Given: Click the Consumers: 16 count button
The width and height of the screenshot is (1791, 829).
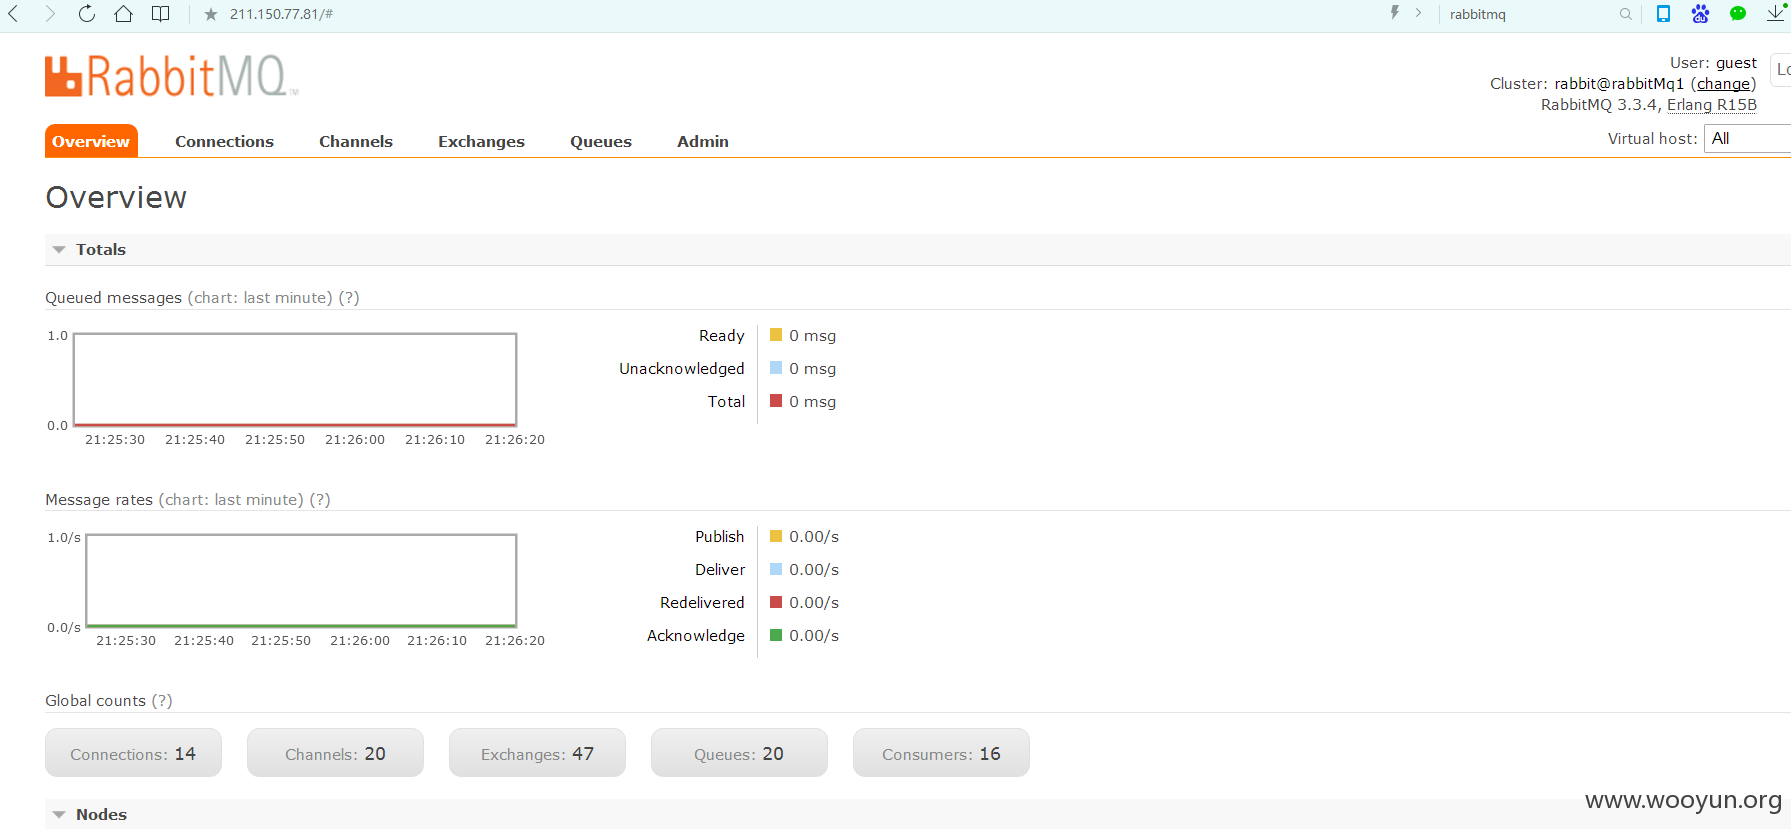Looking at the screenshot, I should pos(941,753).
